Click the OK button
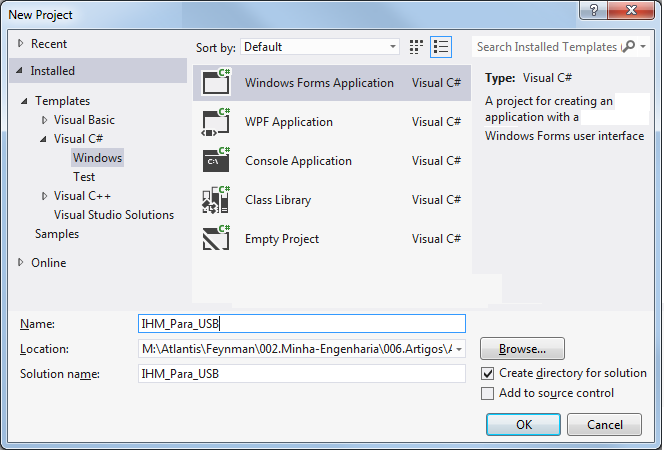The image size is (664, 450). click(x=523, y=424)
